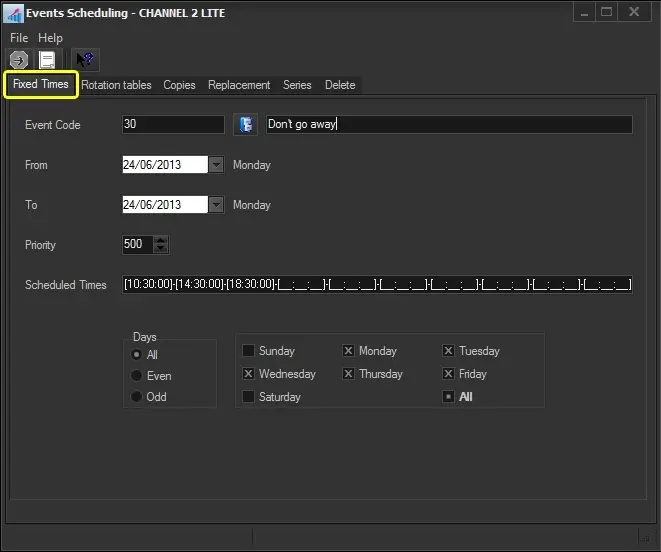Click the Priority spinner arrows
This screenshot has width=661, height=552.
coord(162,245)
